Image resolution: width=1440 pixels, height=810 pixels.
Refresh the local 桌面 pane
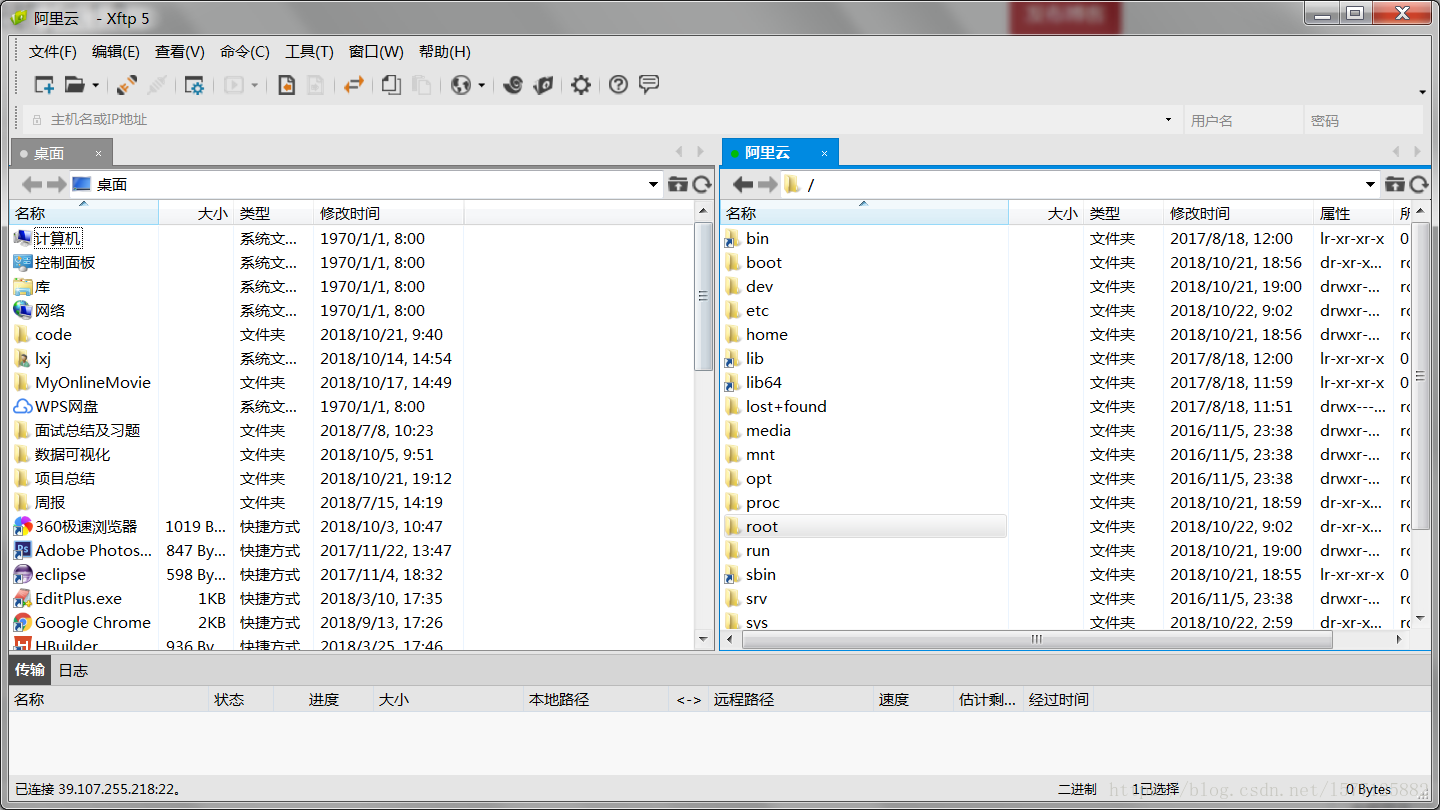point(702,184)
